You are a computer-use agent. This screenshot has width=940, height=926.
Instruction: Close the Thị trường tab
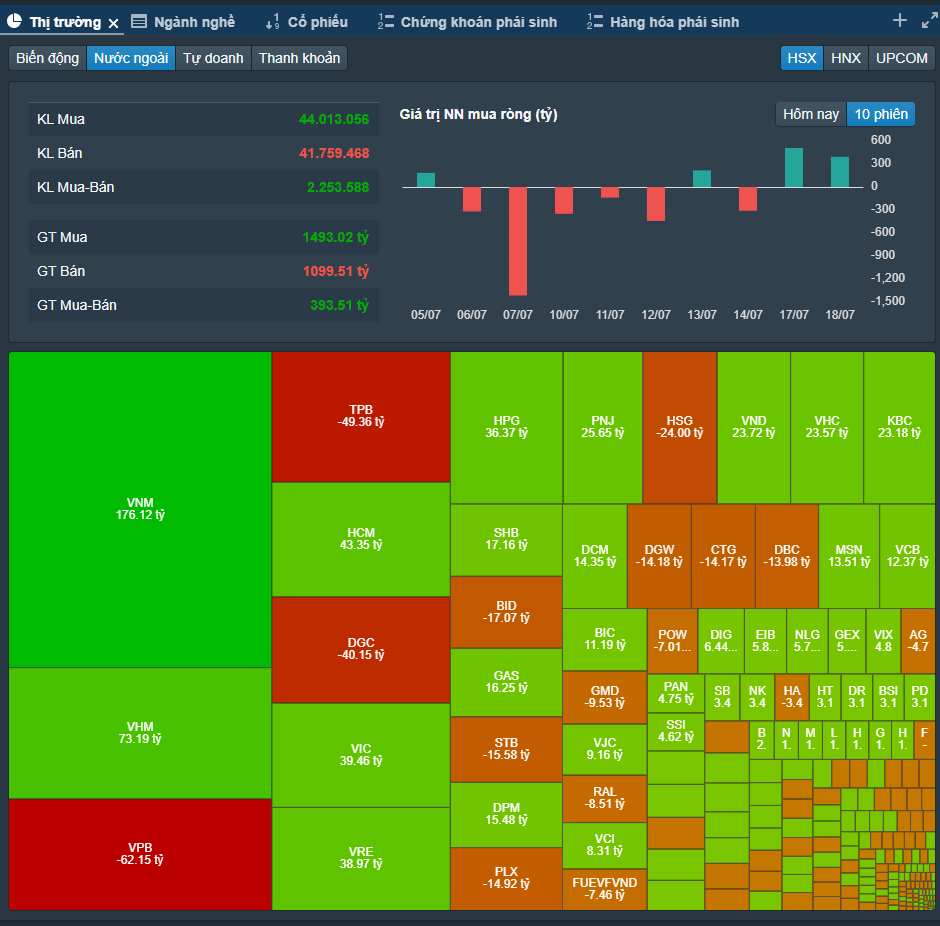pos(113,23)
